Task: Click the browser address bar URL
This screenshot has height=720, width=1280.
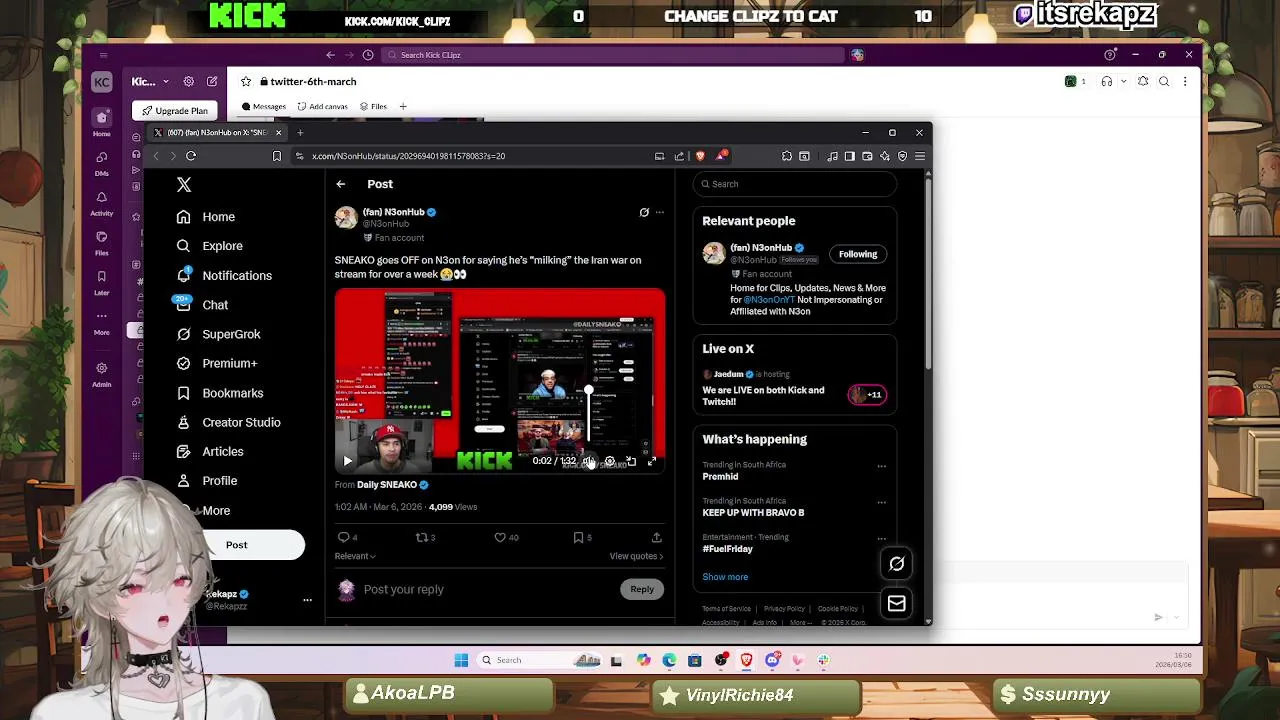Action: [x=408, y=156]
